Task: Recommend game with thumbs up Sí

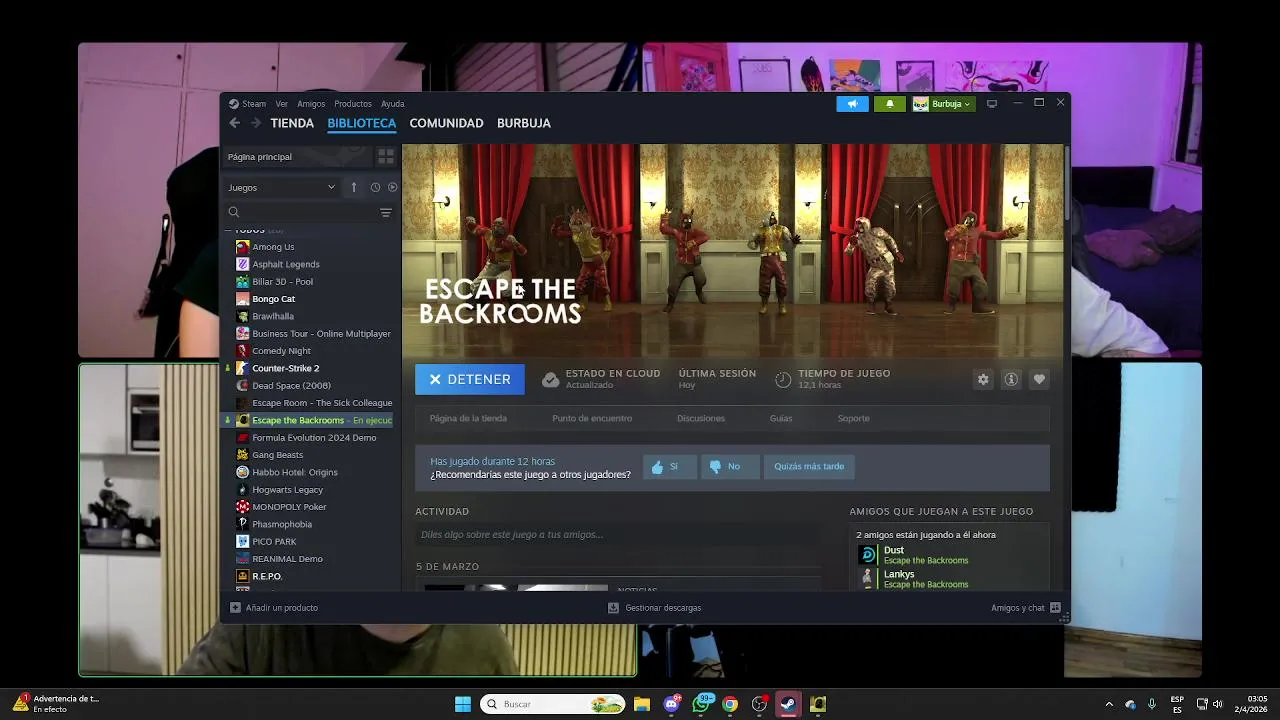Action: [669, 466]
